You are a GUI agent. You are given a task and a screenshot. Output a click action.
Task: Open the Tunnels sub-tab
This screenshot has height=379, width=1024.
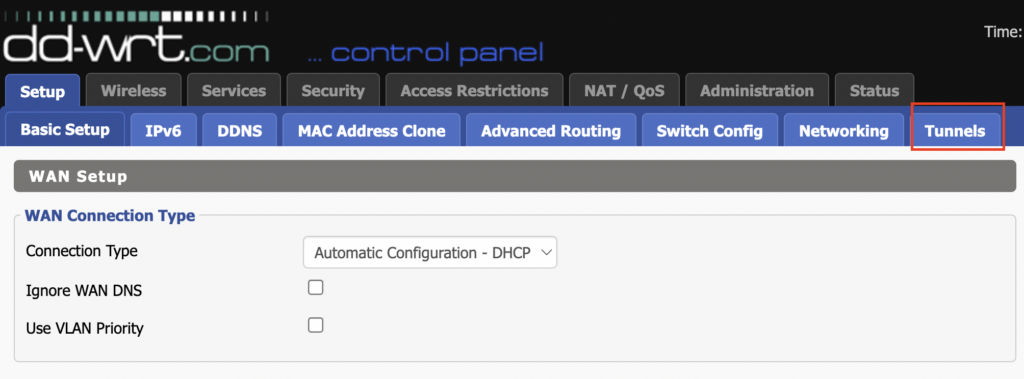[955, 131]
